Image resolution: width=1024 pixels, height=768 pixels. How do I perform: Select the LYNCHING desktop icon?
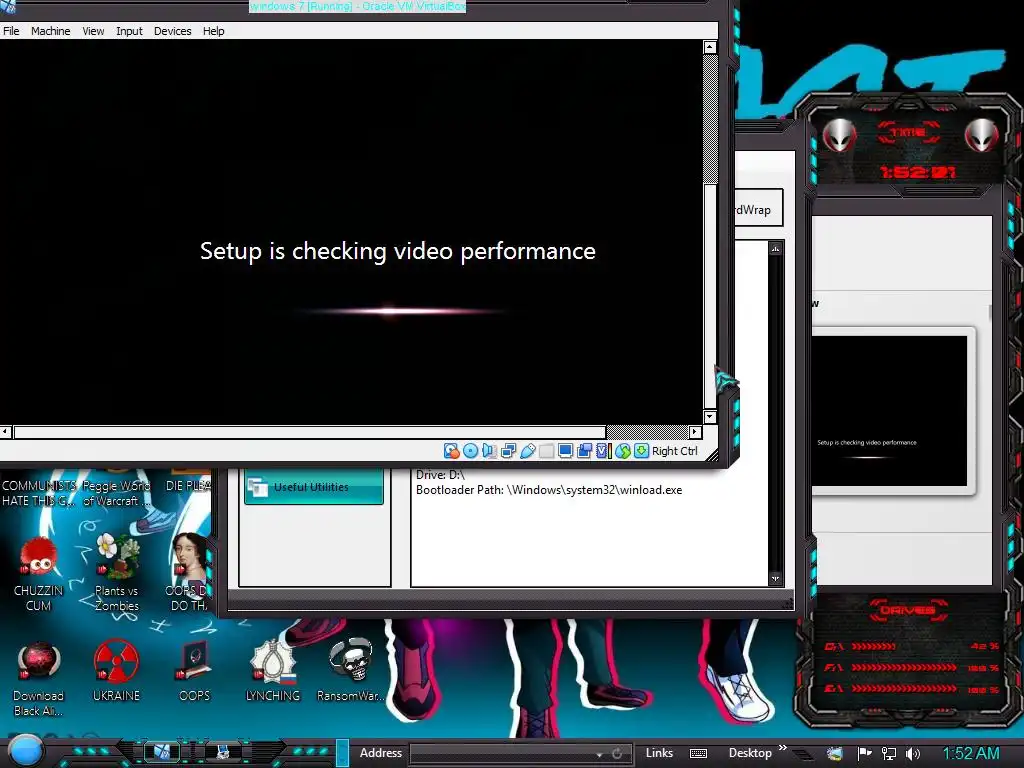[272, 670]
